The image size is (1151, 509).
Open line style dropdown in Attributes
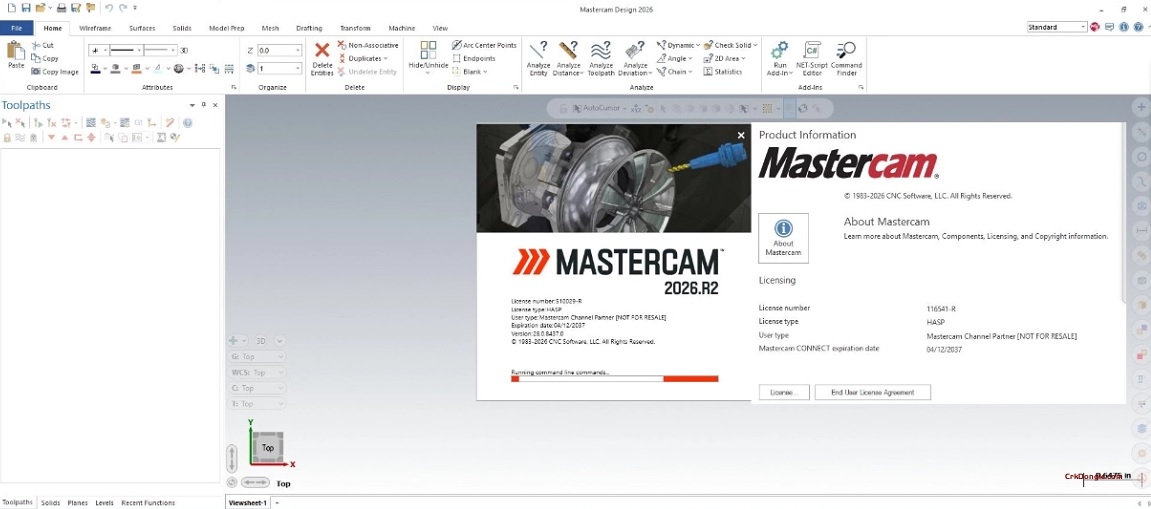tap(139, 50)
